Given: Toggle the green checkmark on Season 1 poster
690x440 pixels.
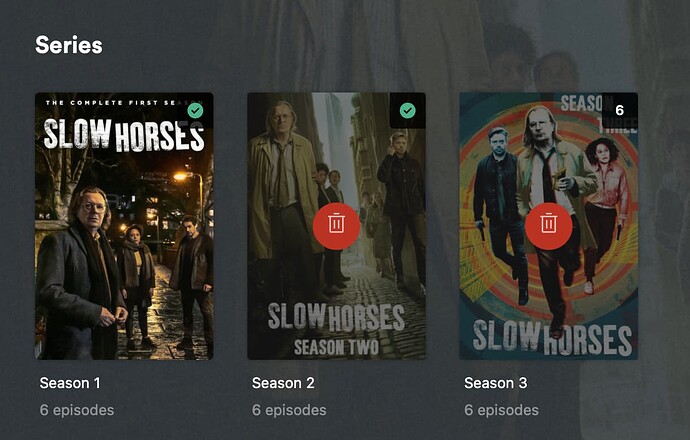Looking at the screenshot, I should pos(195,110).
